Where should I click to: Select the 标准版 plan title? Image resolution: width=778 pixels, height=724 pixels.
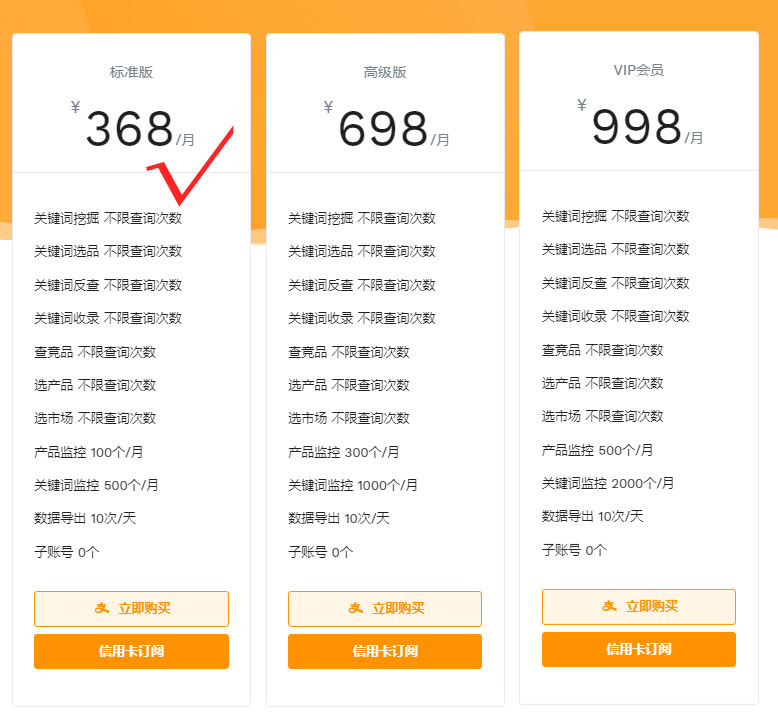coord(131,72)
